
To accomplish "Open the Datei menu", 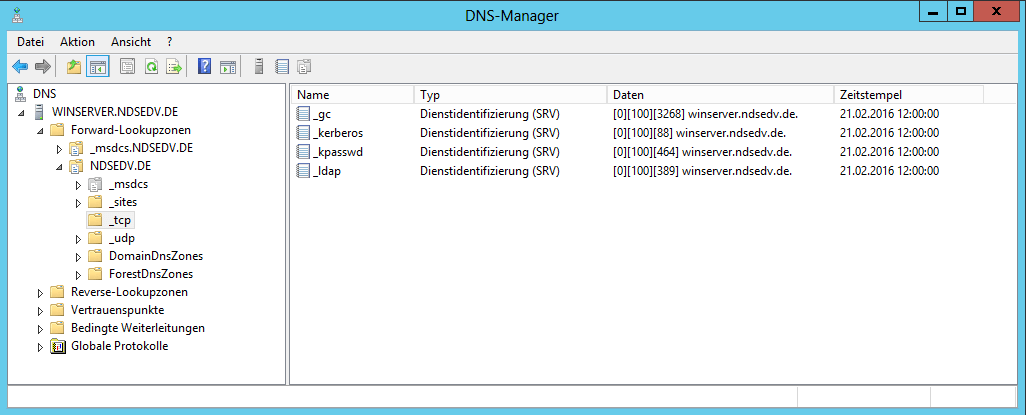I will tap(31, 42).
